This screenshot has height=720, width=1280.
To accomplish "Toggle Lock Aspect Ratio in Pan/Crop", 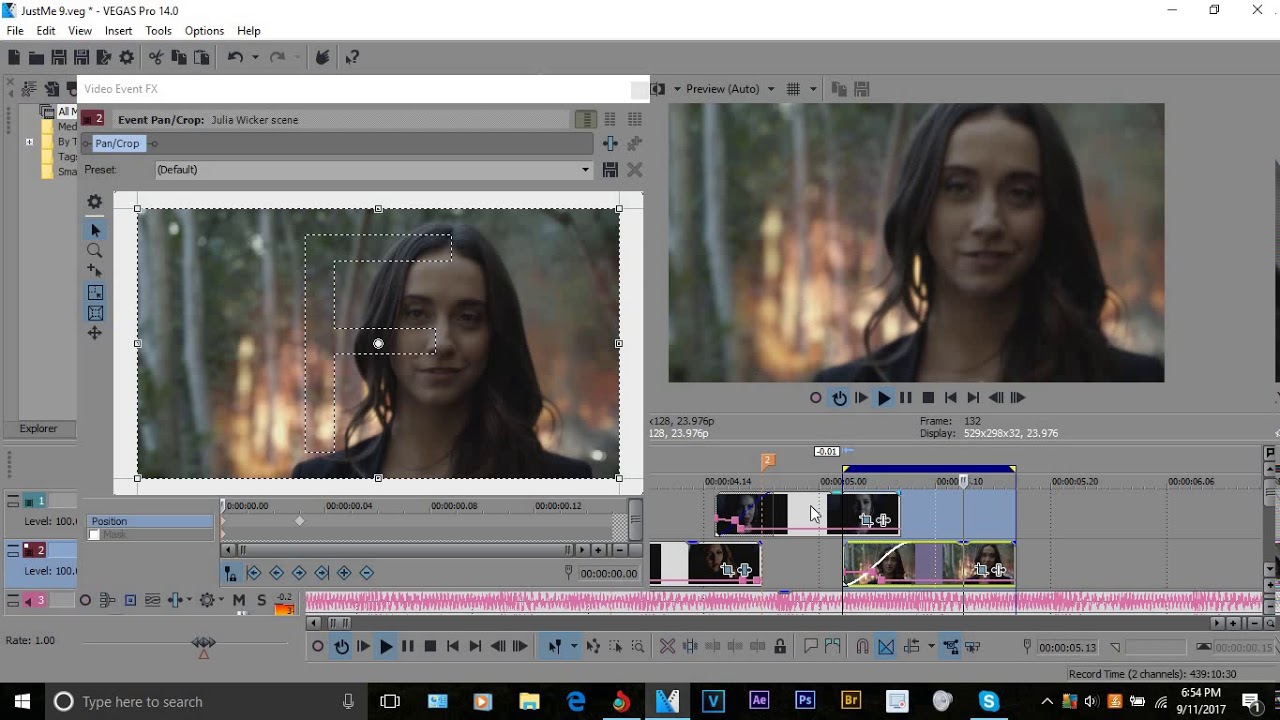I will pyautogui.click(x=95, y=293).
